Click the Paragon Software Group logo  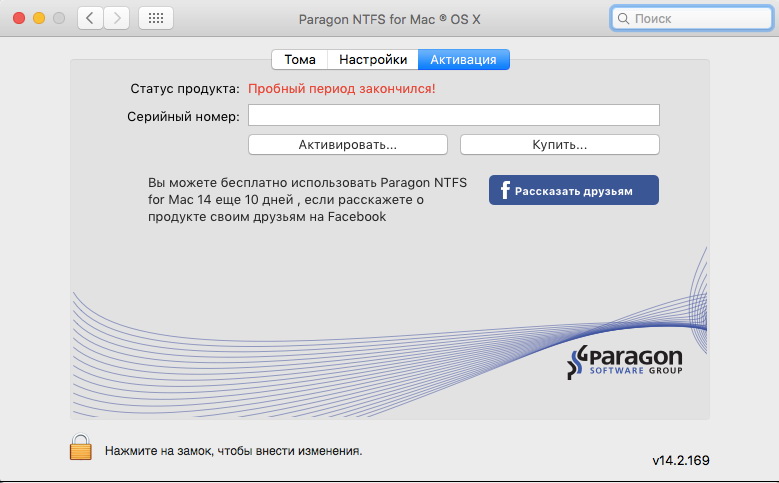coord(625,364)
